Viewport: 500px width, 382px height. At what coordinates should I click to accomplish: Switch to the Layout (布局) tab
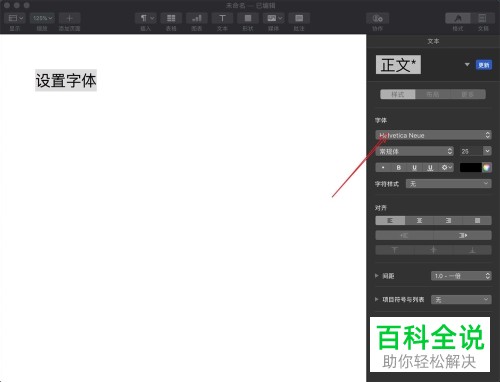point(433,94)
